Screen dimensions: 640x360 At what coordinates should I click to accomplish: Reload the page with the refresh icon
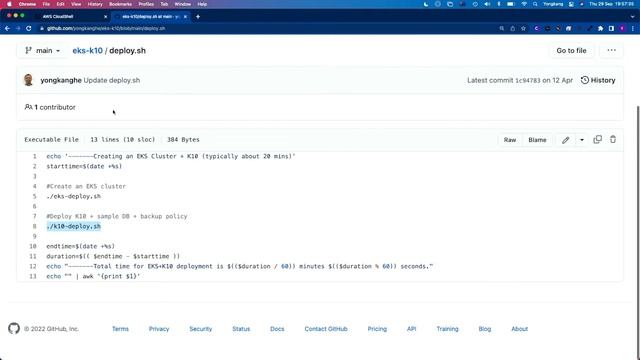tap(29, 29)
